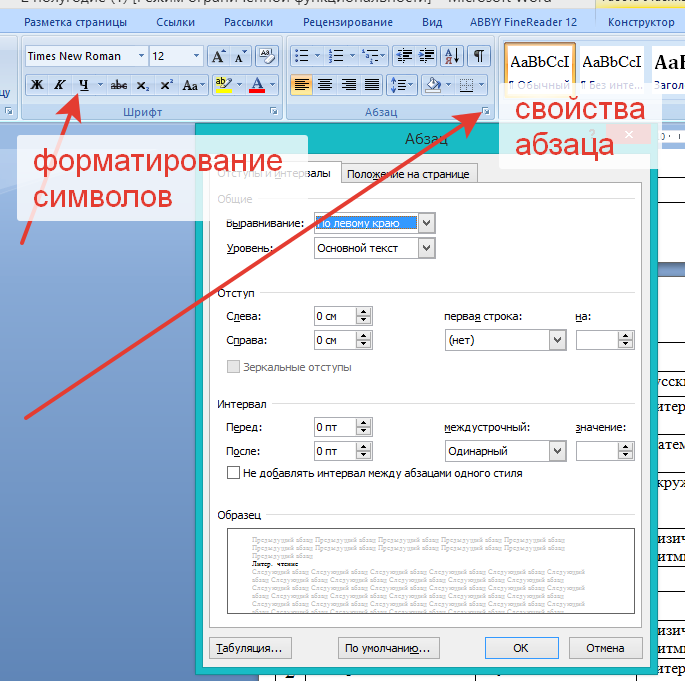
Task: Show paragraph marks (¶)
Action: point(479,56)
